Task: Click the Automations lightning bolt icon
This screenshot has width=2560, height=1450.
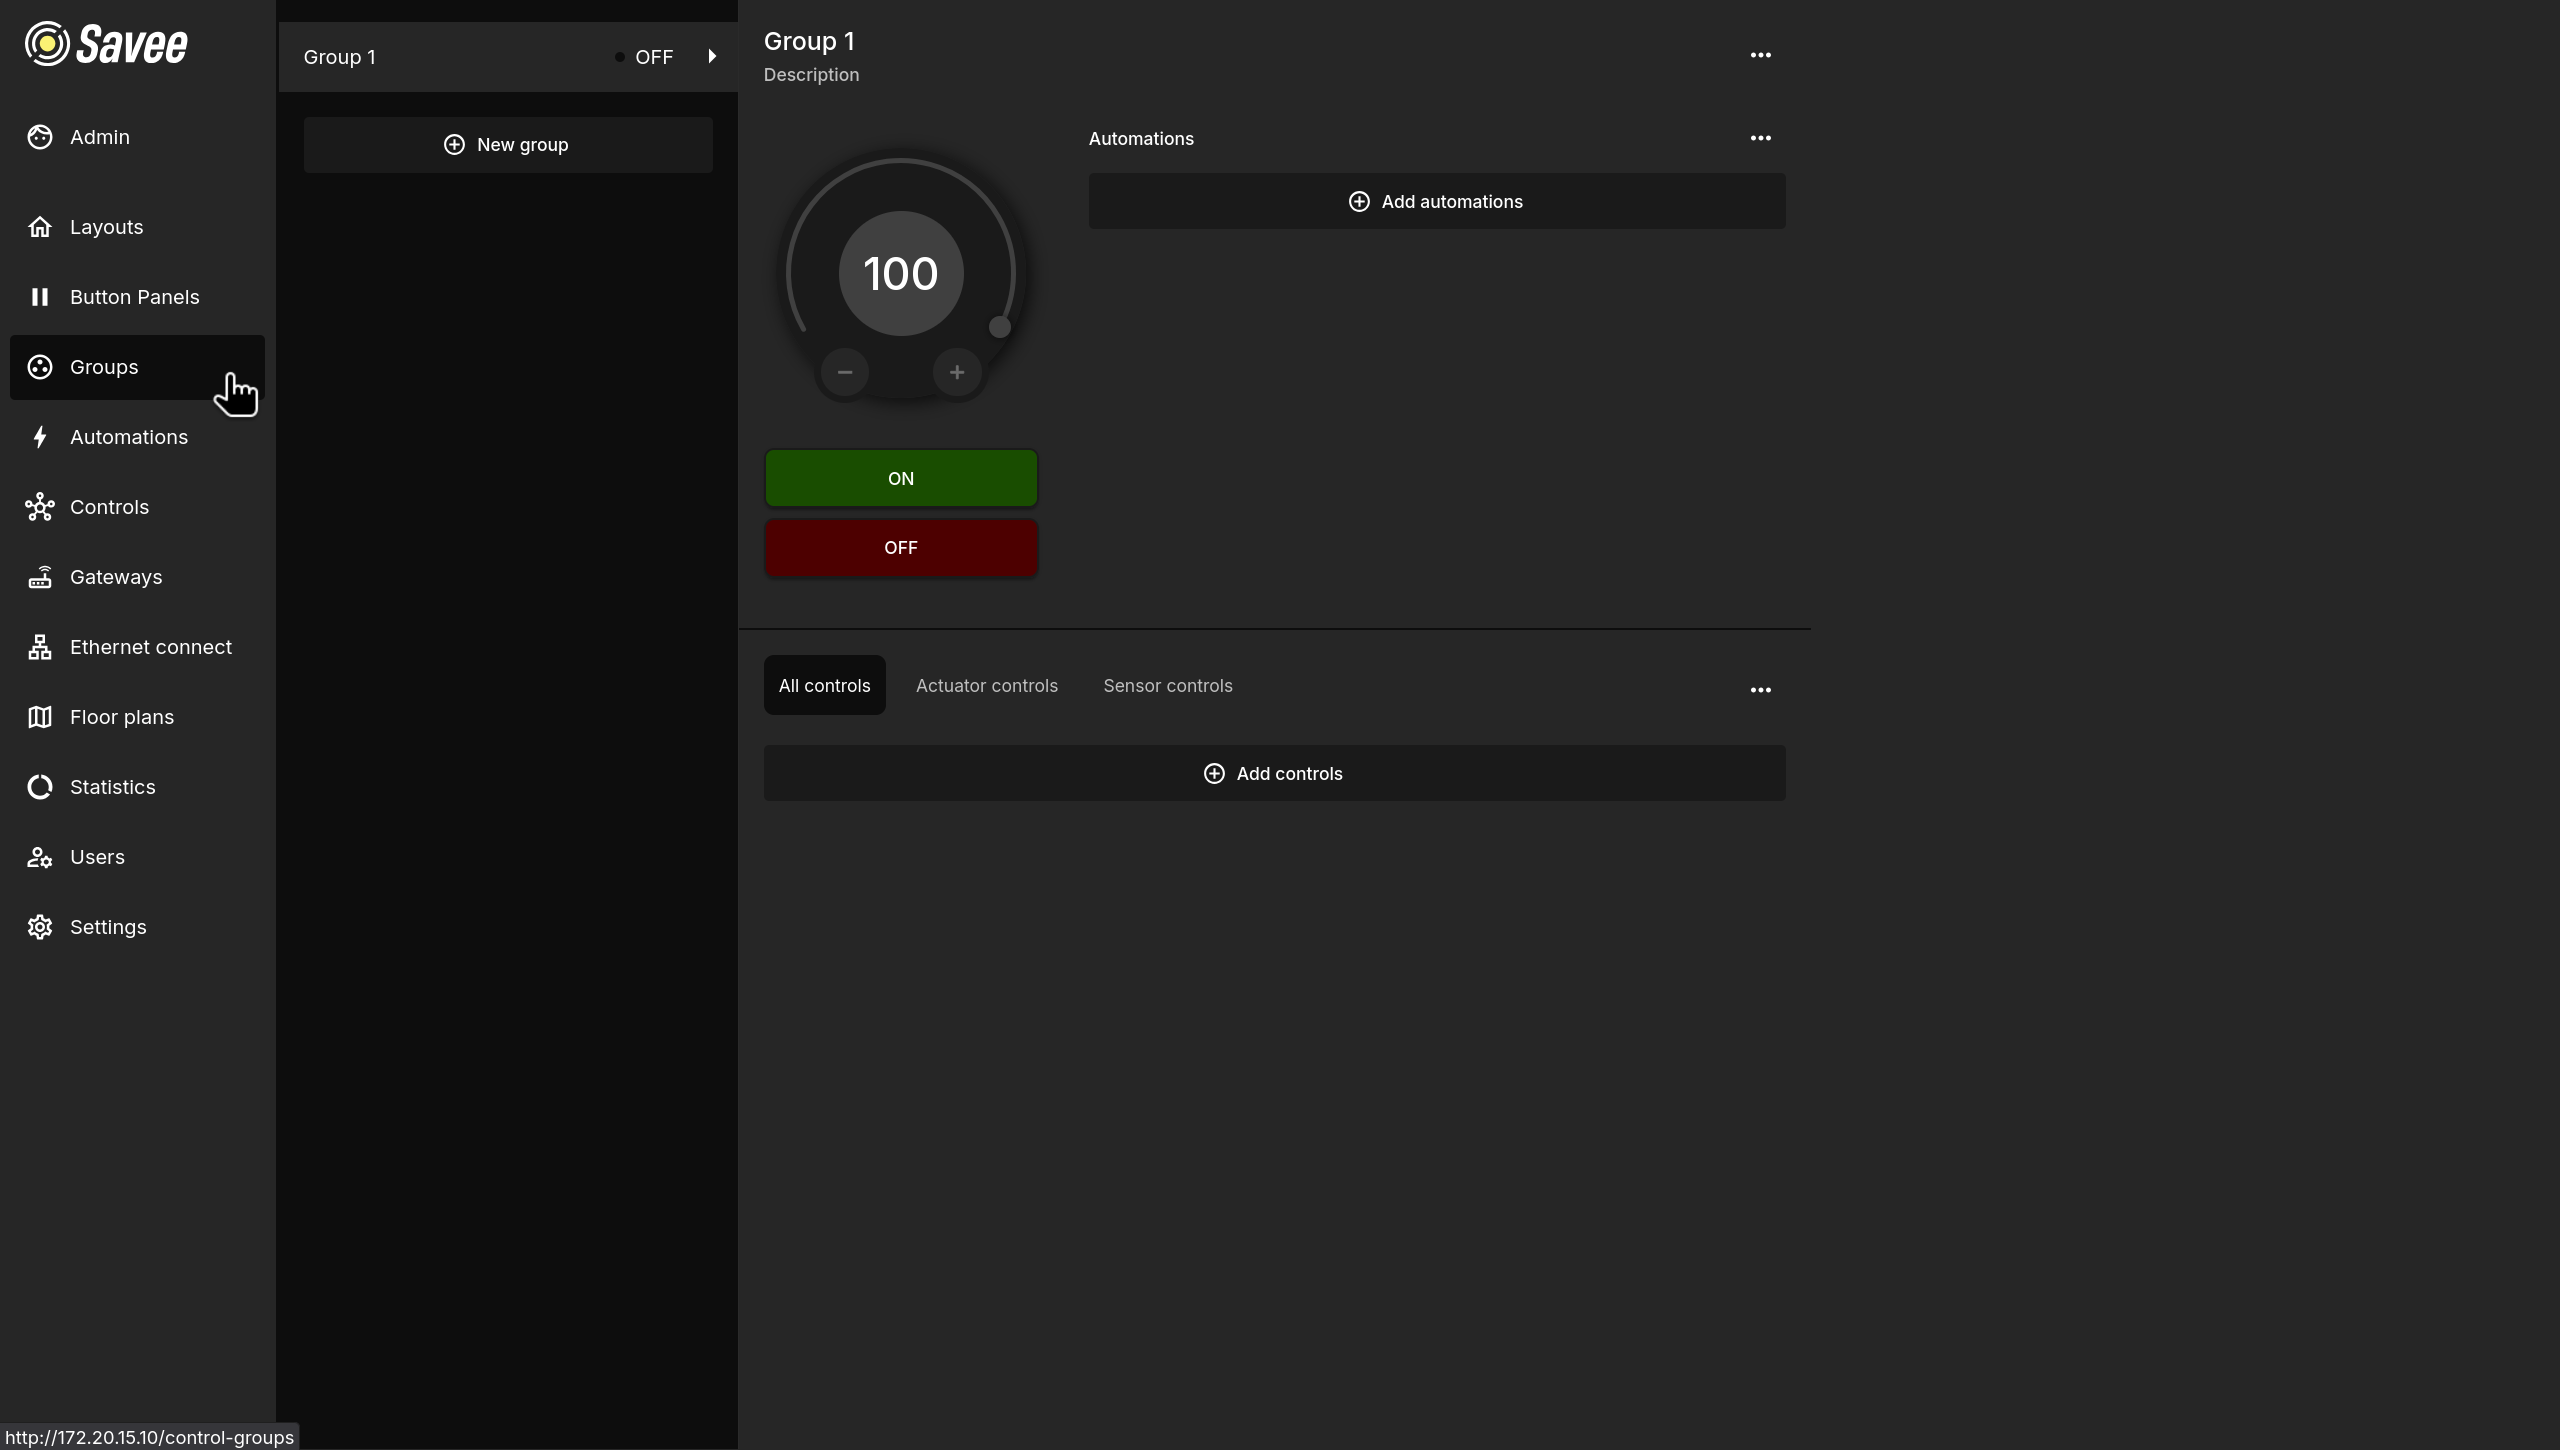Action: coord(40,437)
